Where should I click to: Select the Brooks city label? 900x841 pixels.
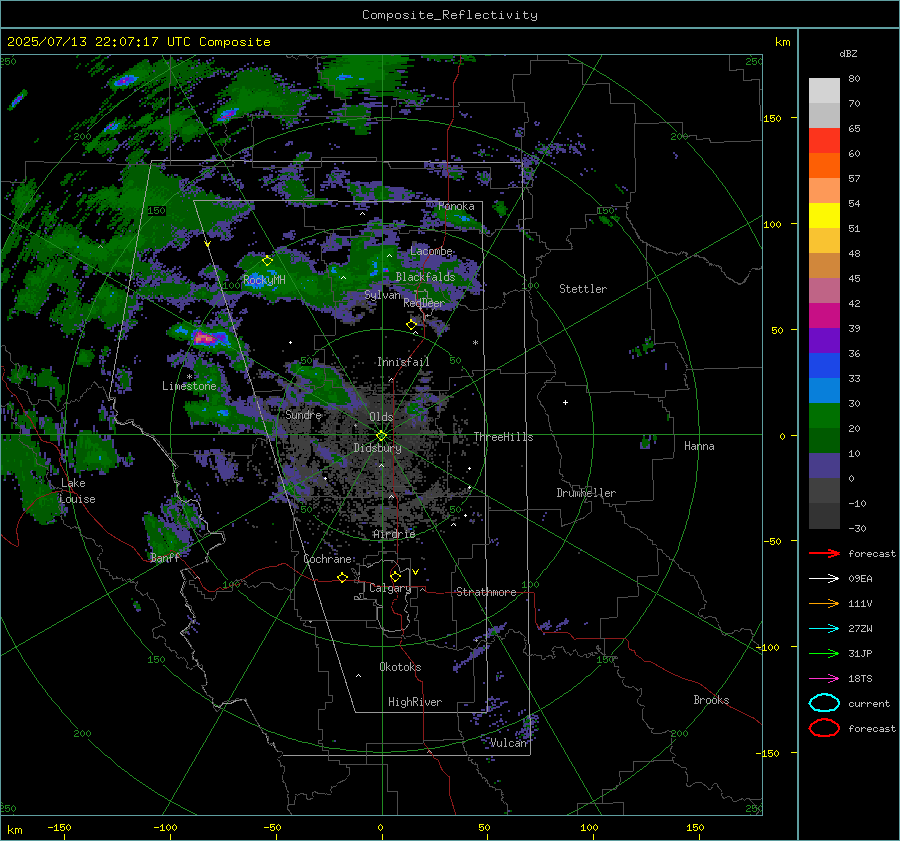pyautogui.click(x=711, y=700)
